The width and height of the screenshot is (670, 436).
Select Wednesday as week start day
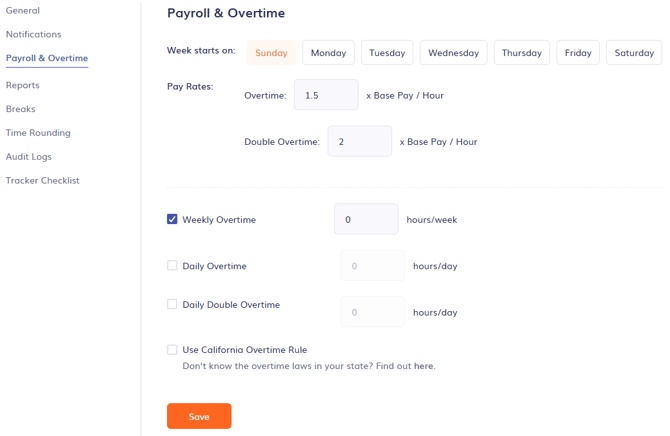pos(454,53)
